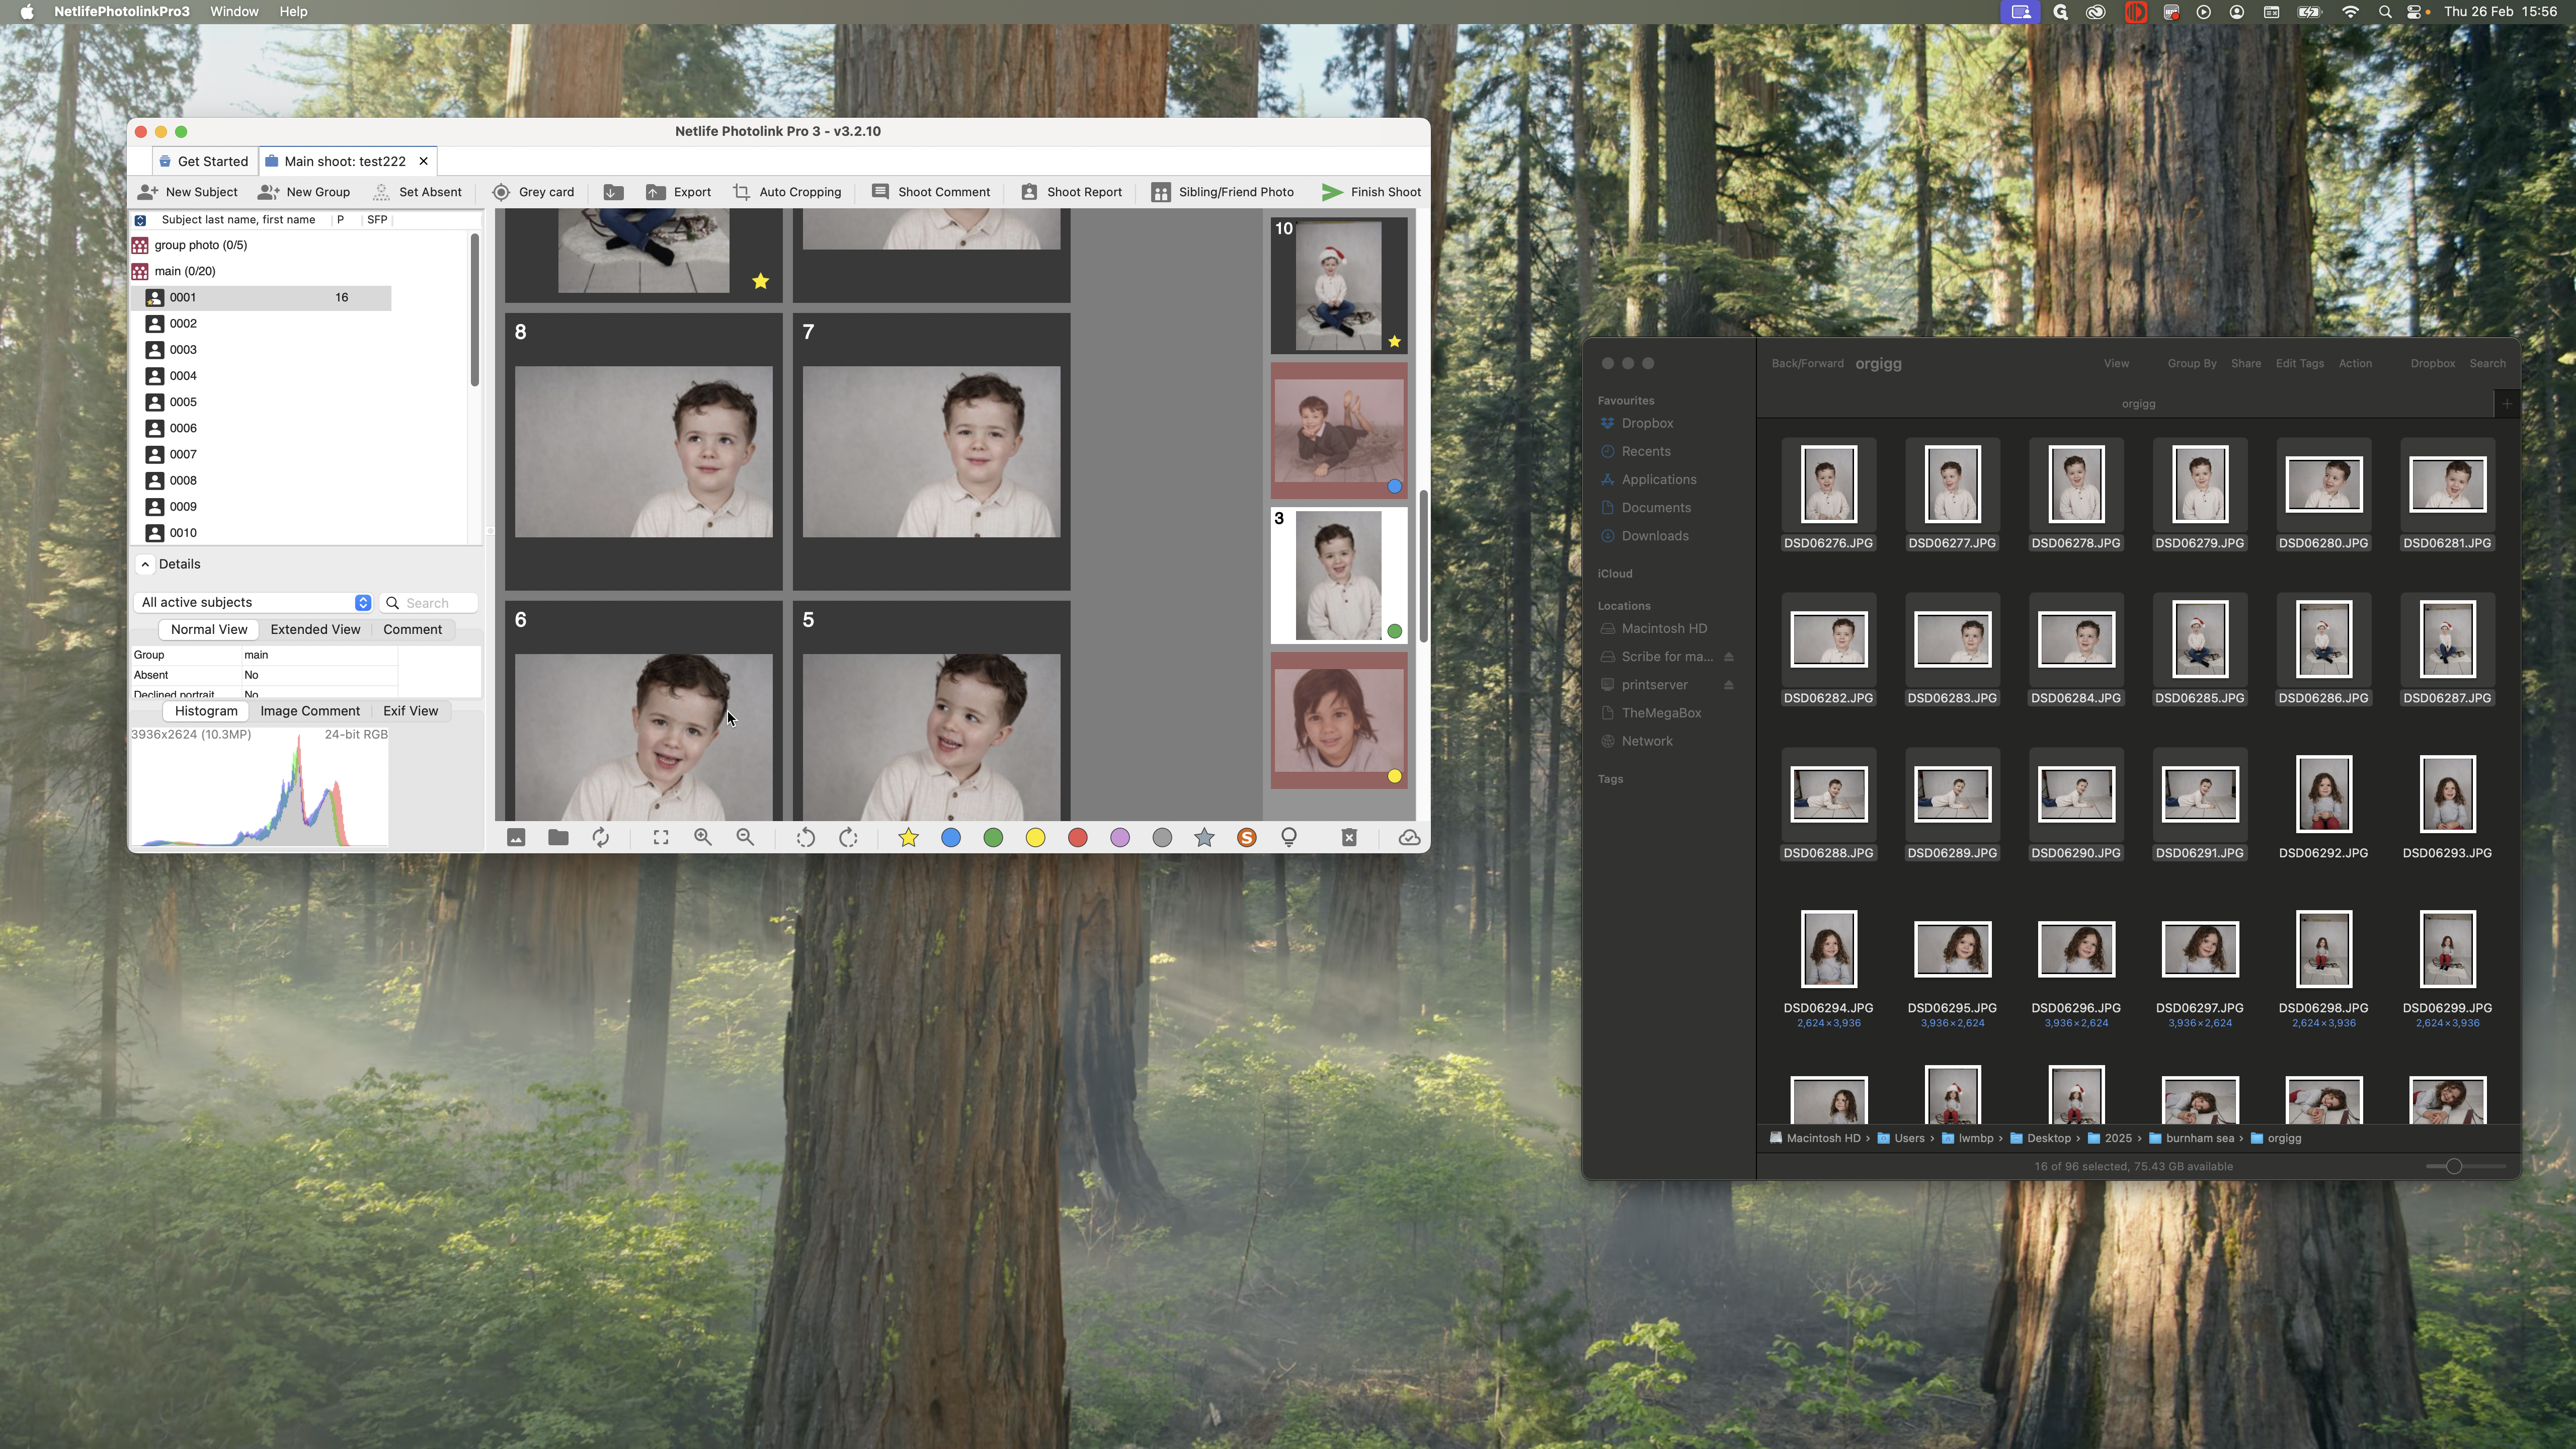This screenshot has width=2576, height=1449.
Task: Click the rotate counterclockwise icon
Action: click(805, 838)
